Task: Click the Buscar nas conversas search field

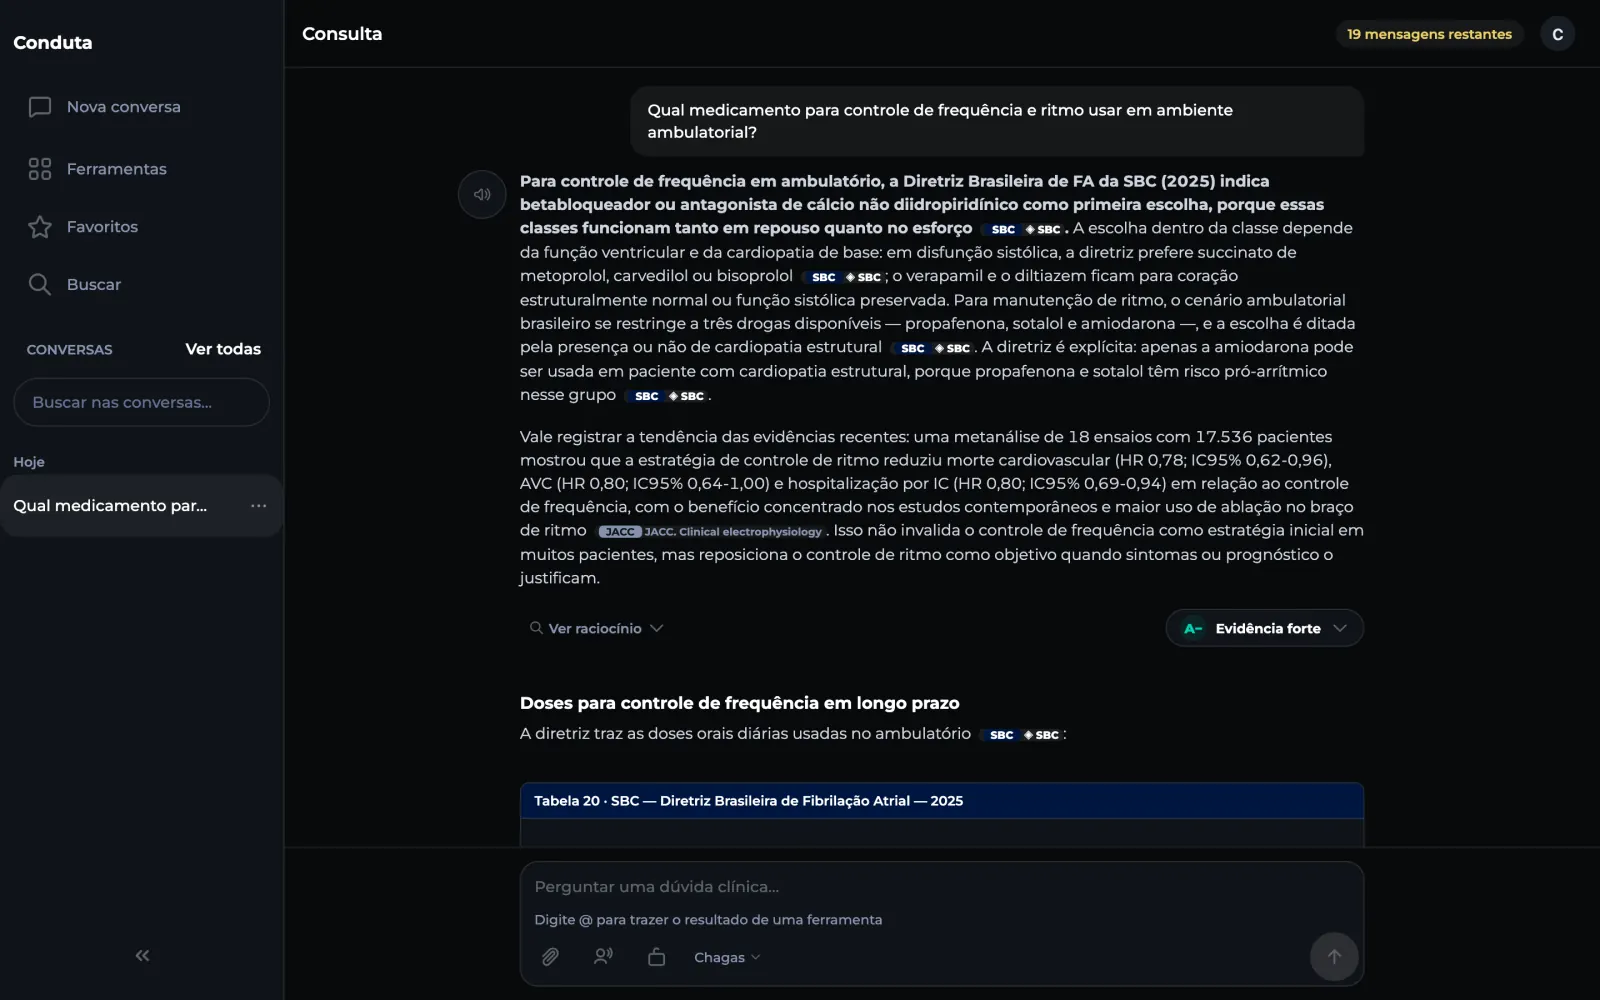Action: (x=141, y=402)
